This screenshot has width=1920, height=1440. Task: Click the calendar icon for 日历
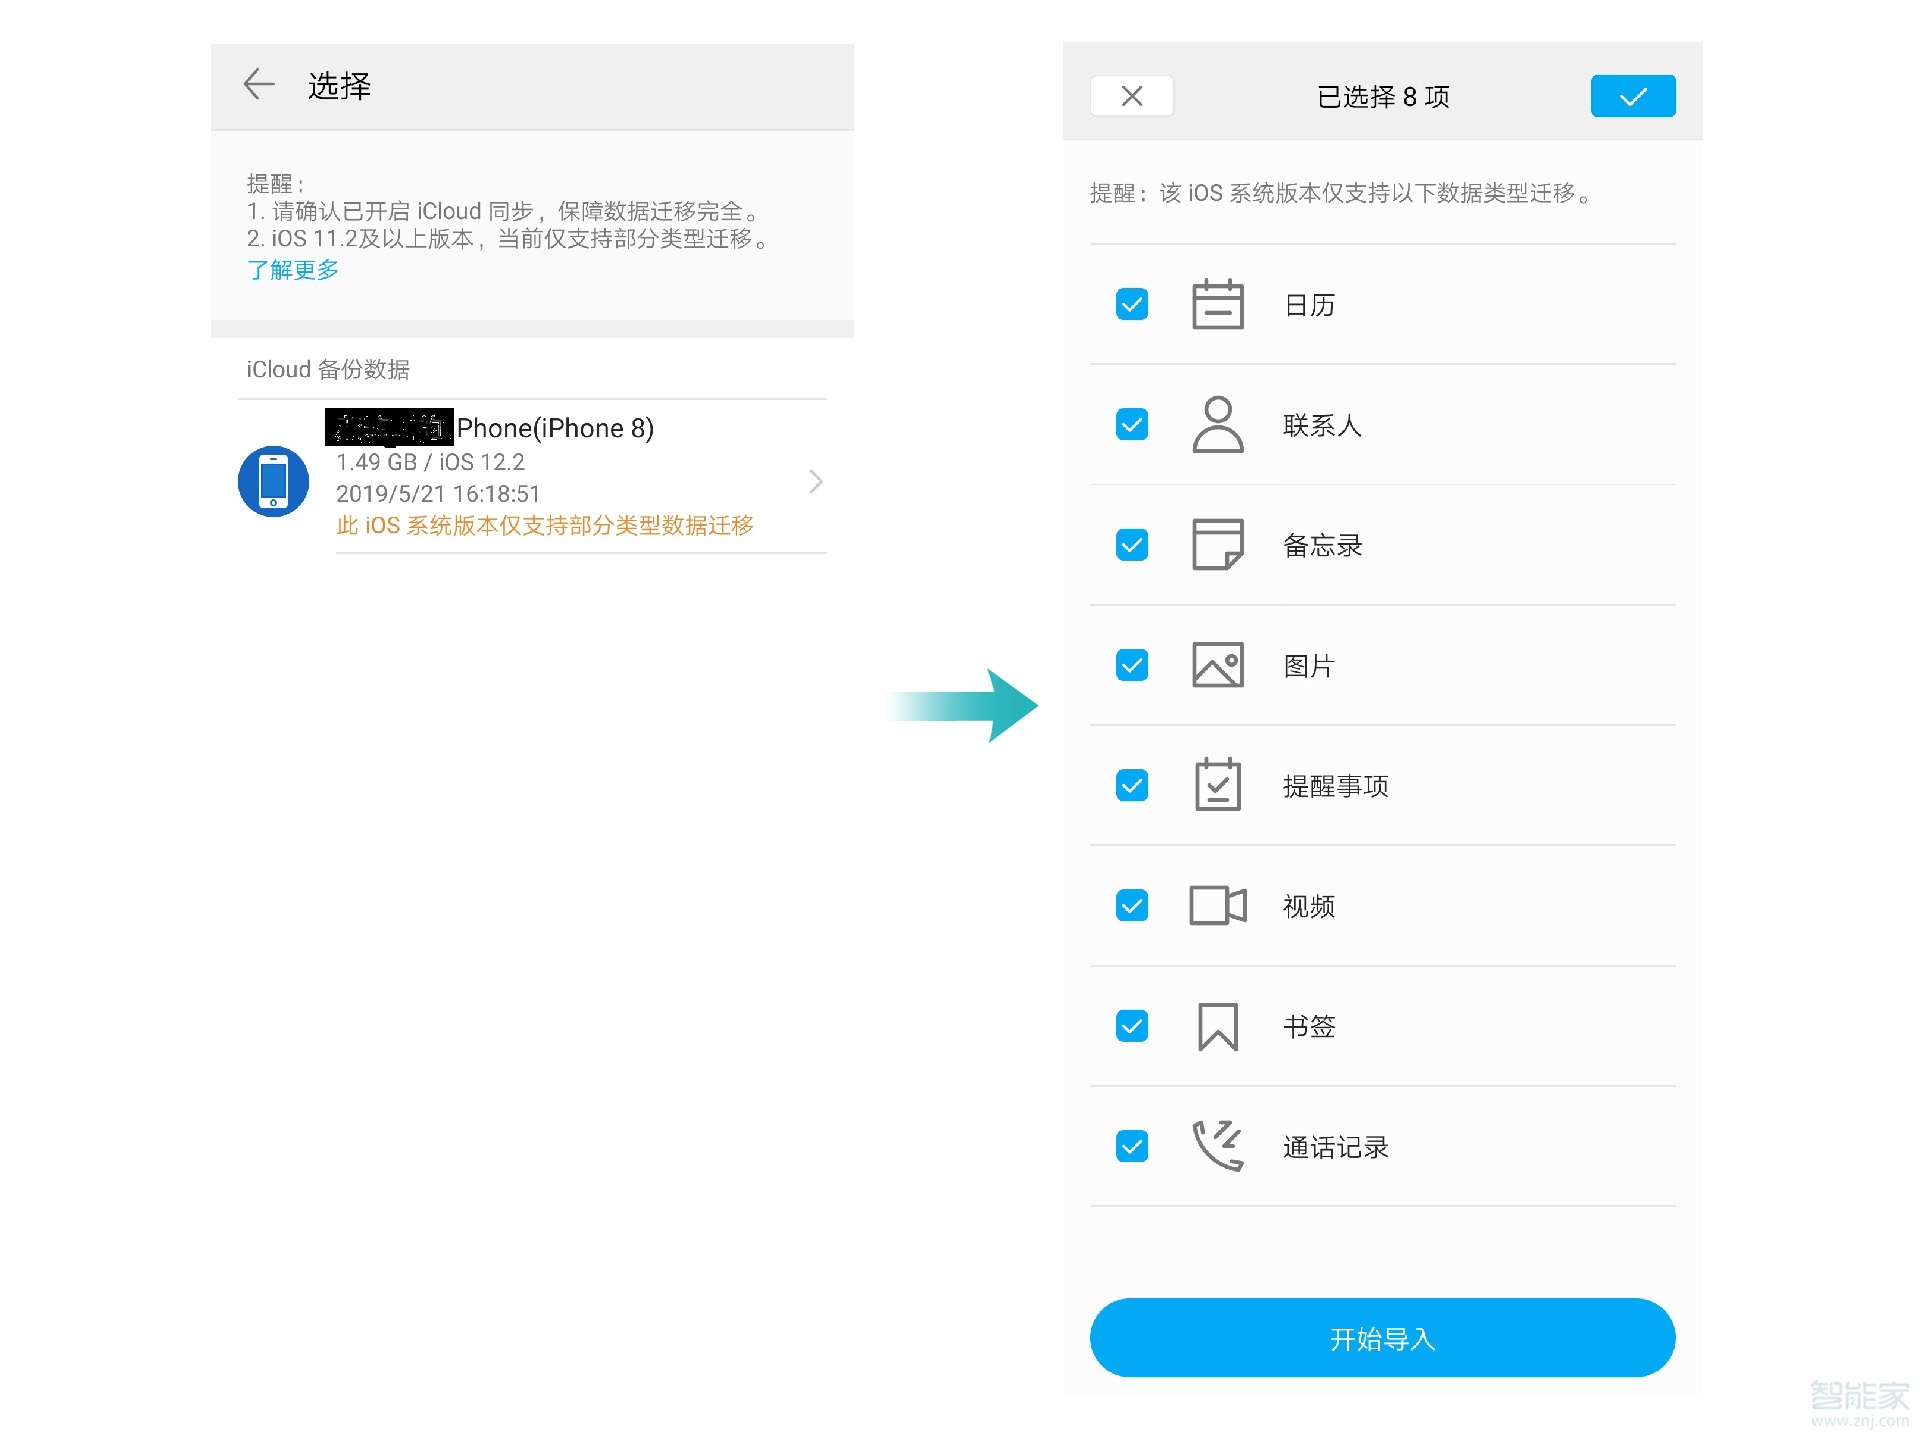pos(1218,304)
